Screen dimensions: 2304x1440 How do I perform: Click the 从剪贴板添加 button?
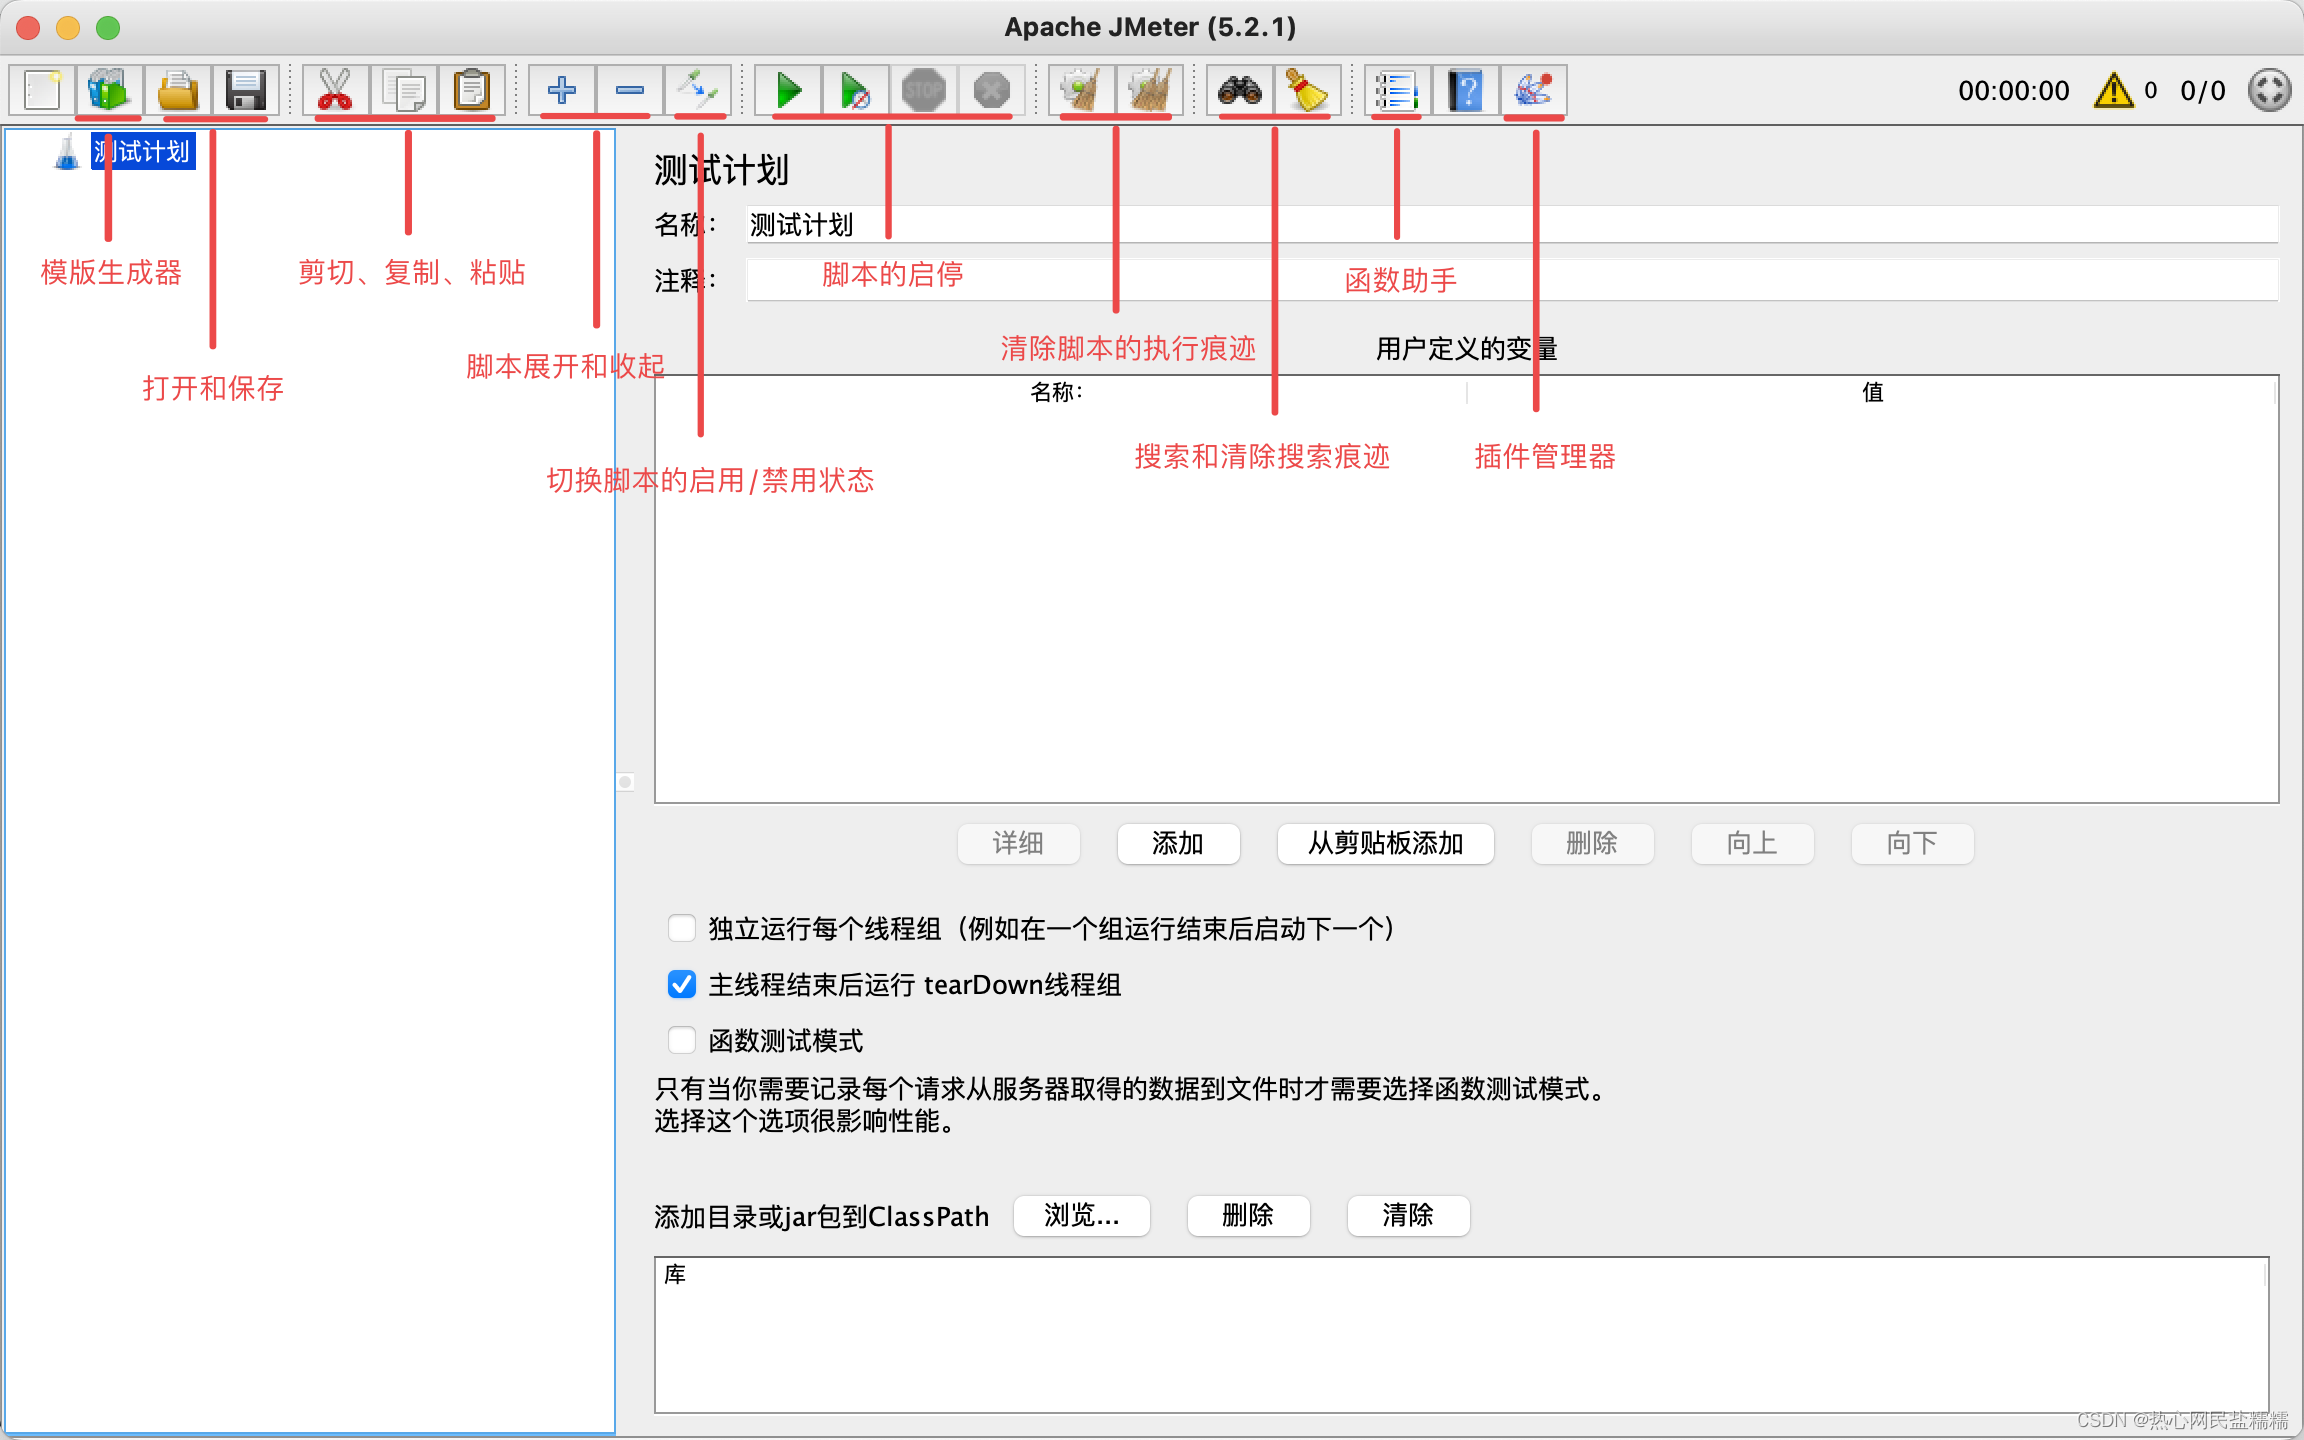tap(1386, 843)
